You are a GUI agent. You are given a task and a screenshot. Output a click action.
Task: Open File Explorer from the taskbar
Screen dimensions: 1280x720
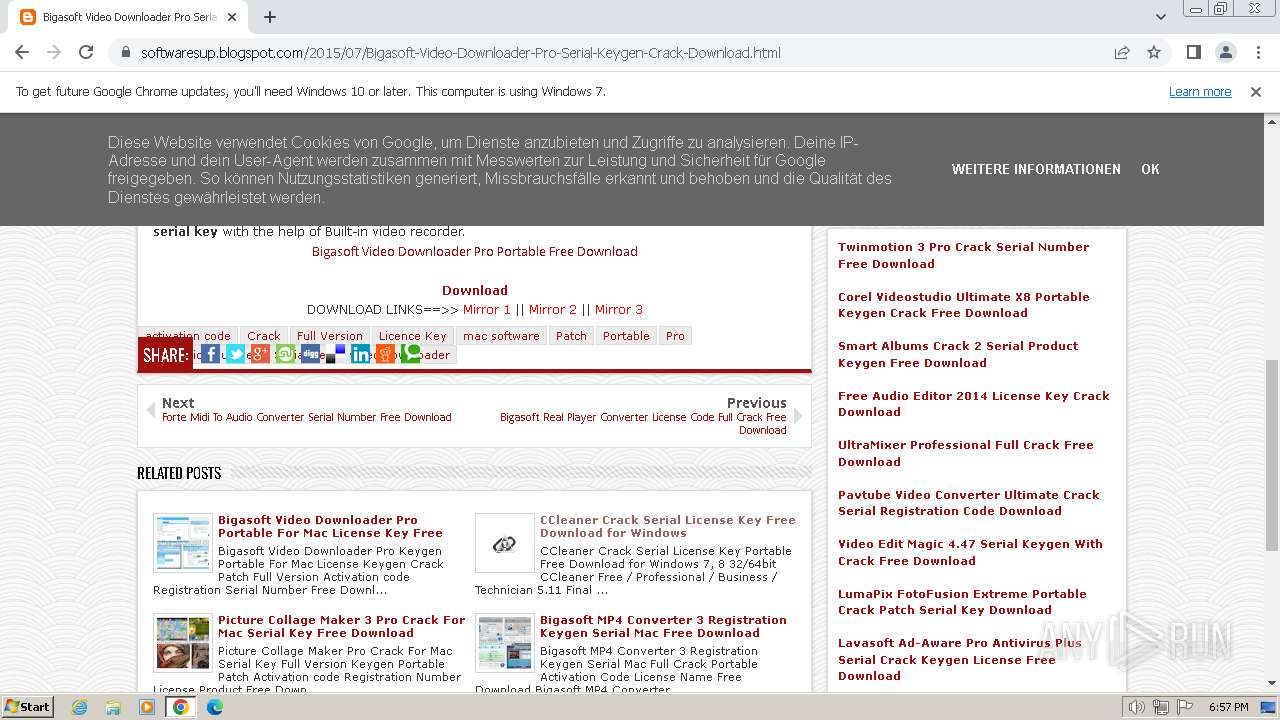point(113,707)
